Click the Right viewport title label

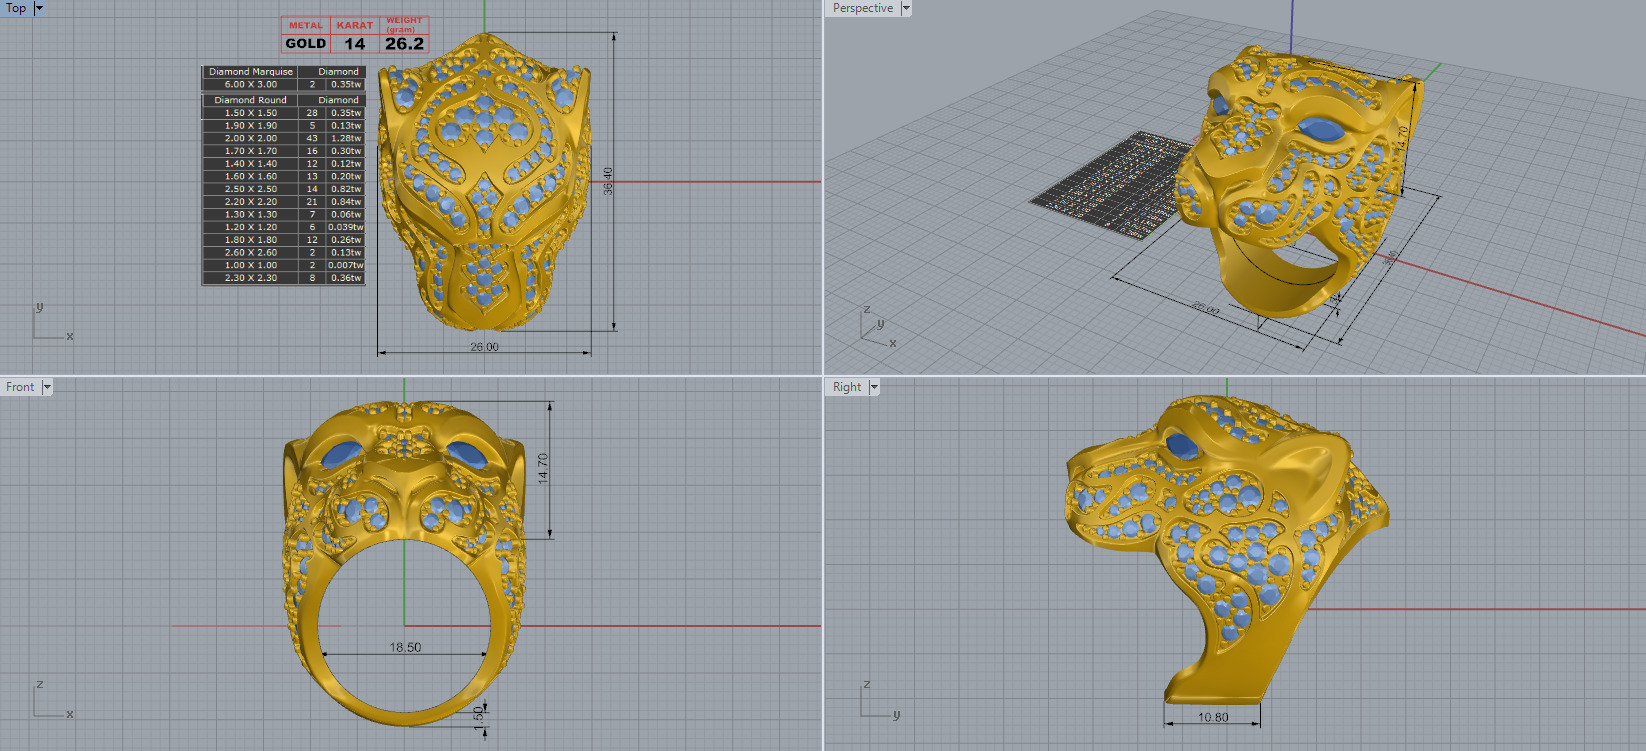coord(847,387)
